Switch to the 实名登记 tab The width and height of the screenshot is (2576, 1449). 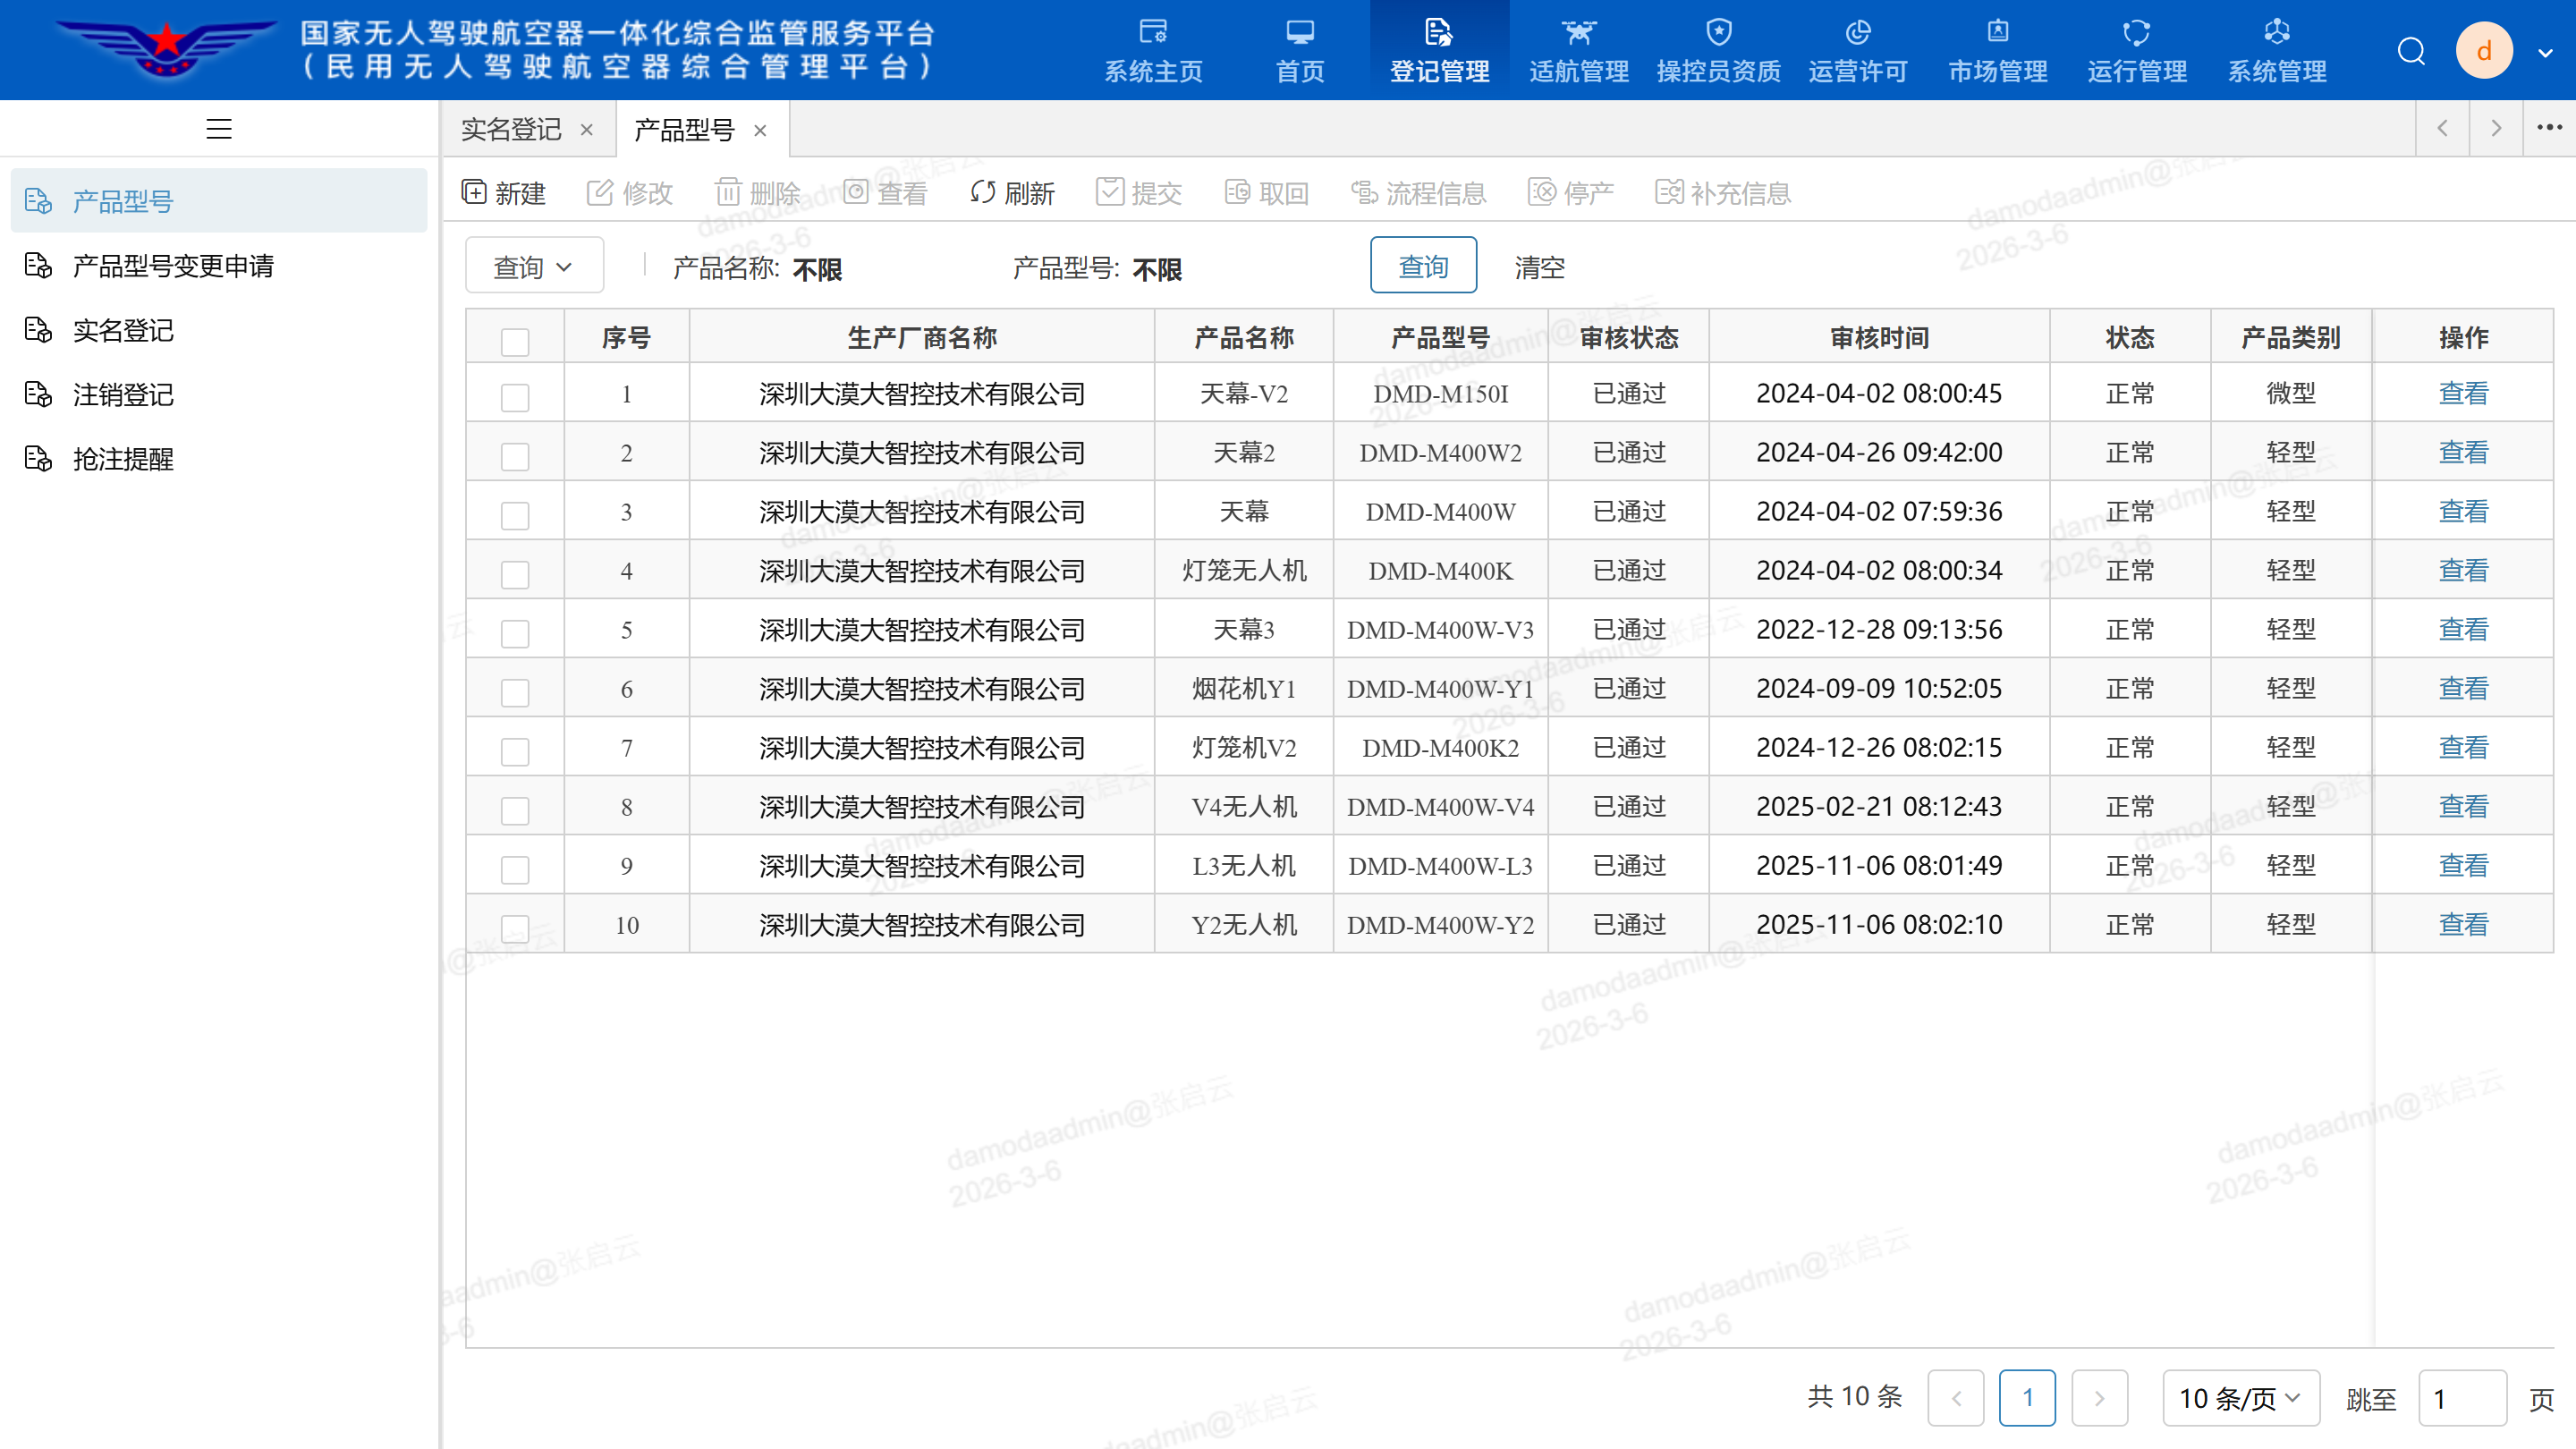click(x=511, y=129)
